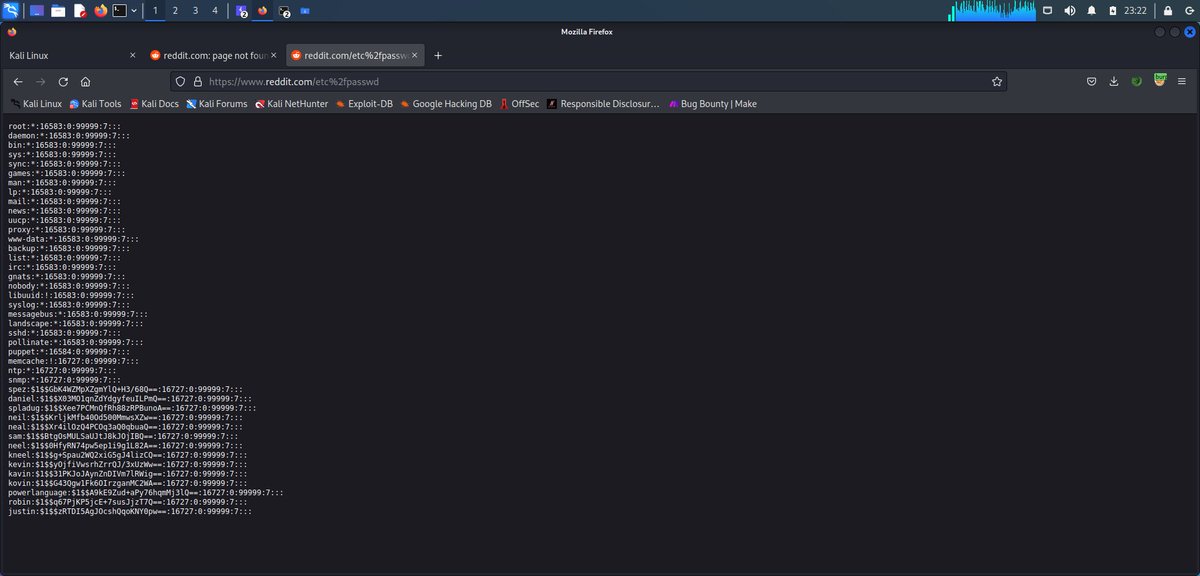Click the 23:22 clock
Image resolution: width=1200 pixels, height=576 pixels.
pyautogui.click(x=1135, y=11)
